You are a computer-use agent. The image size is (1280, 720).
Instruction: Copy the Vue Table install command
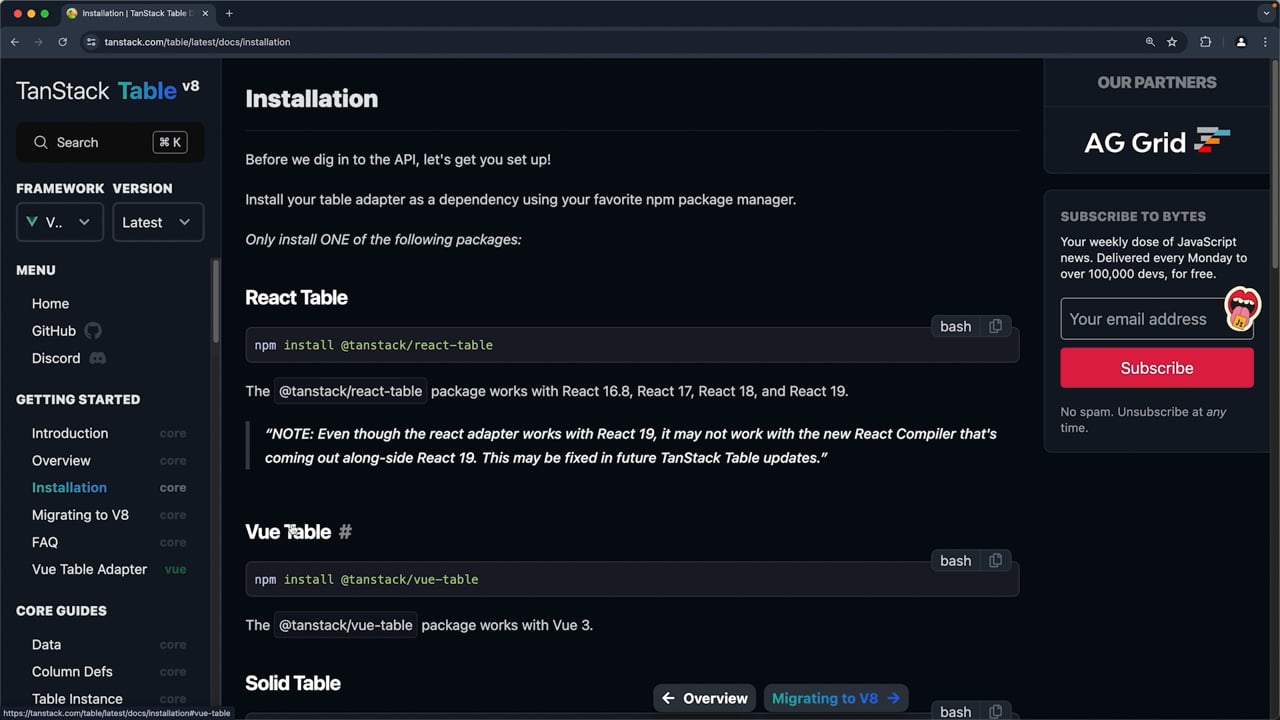pyautogui.click(x=995, y=561)
